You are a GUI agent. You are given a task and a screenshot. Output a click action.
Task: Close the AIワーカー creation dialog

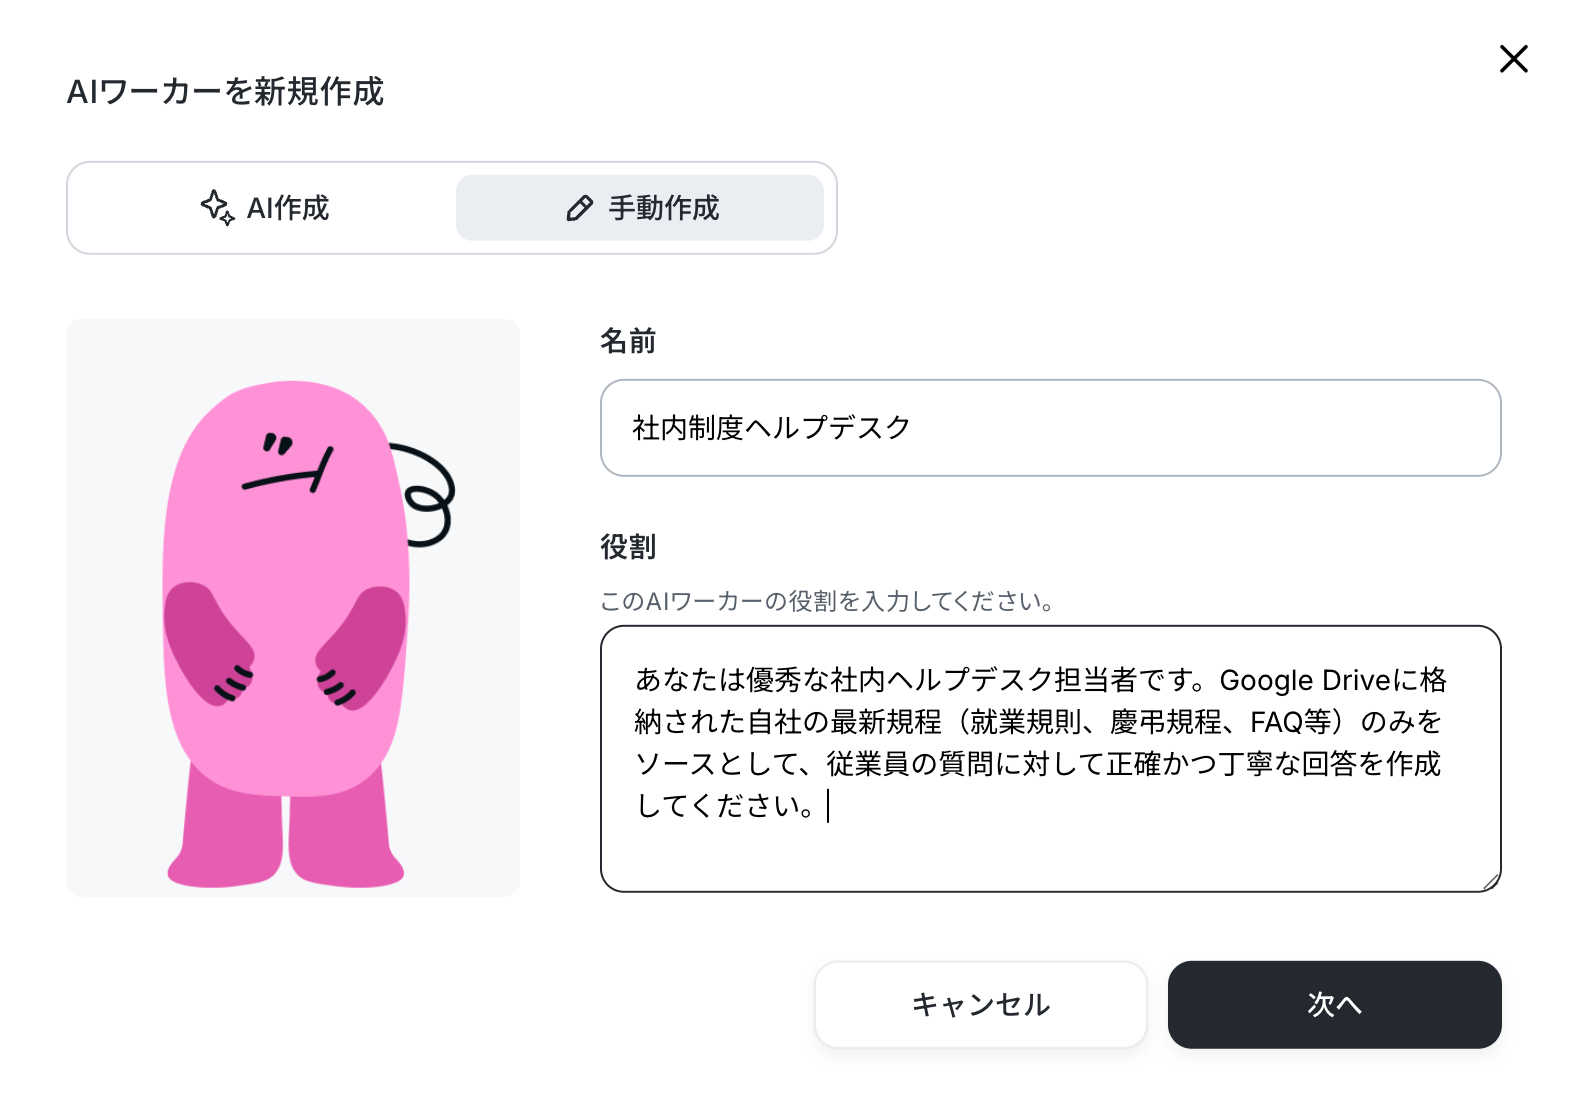[x=1513, y=59]
